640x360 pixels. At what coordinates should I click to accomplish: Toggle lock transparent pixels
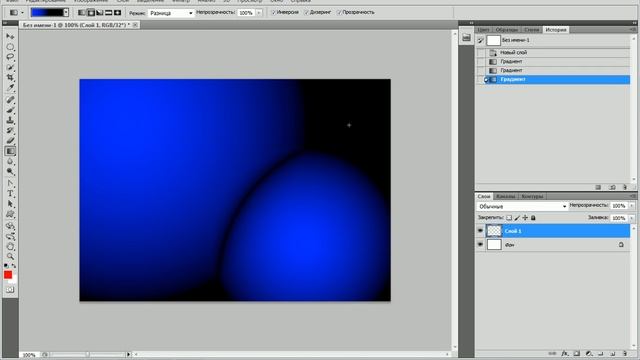pos(509,218)
